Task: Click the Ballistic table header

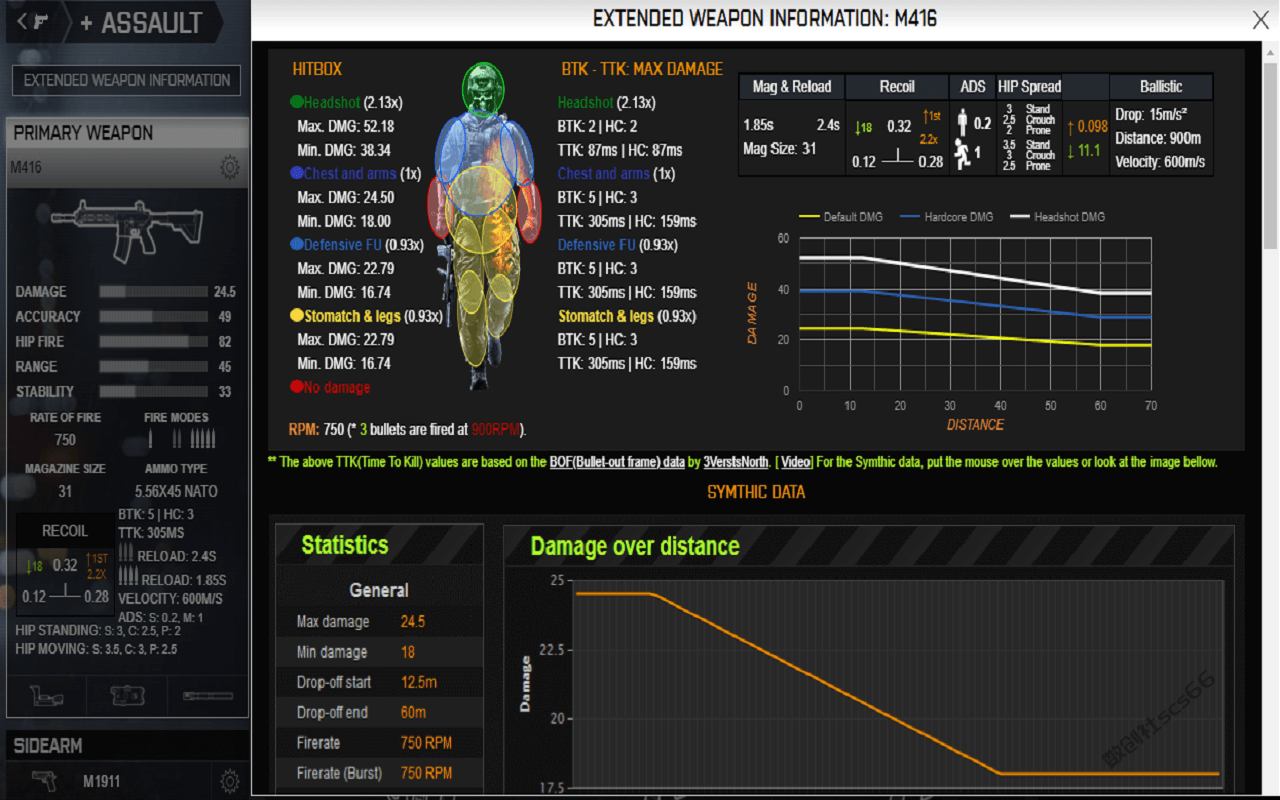Action: point(1161,87)
